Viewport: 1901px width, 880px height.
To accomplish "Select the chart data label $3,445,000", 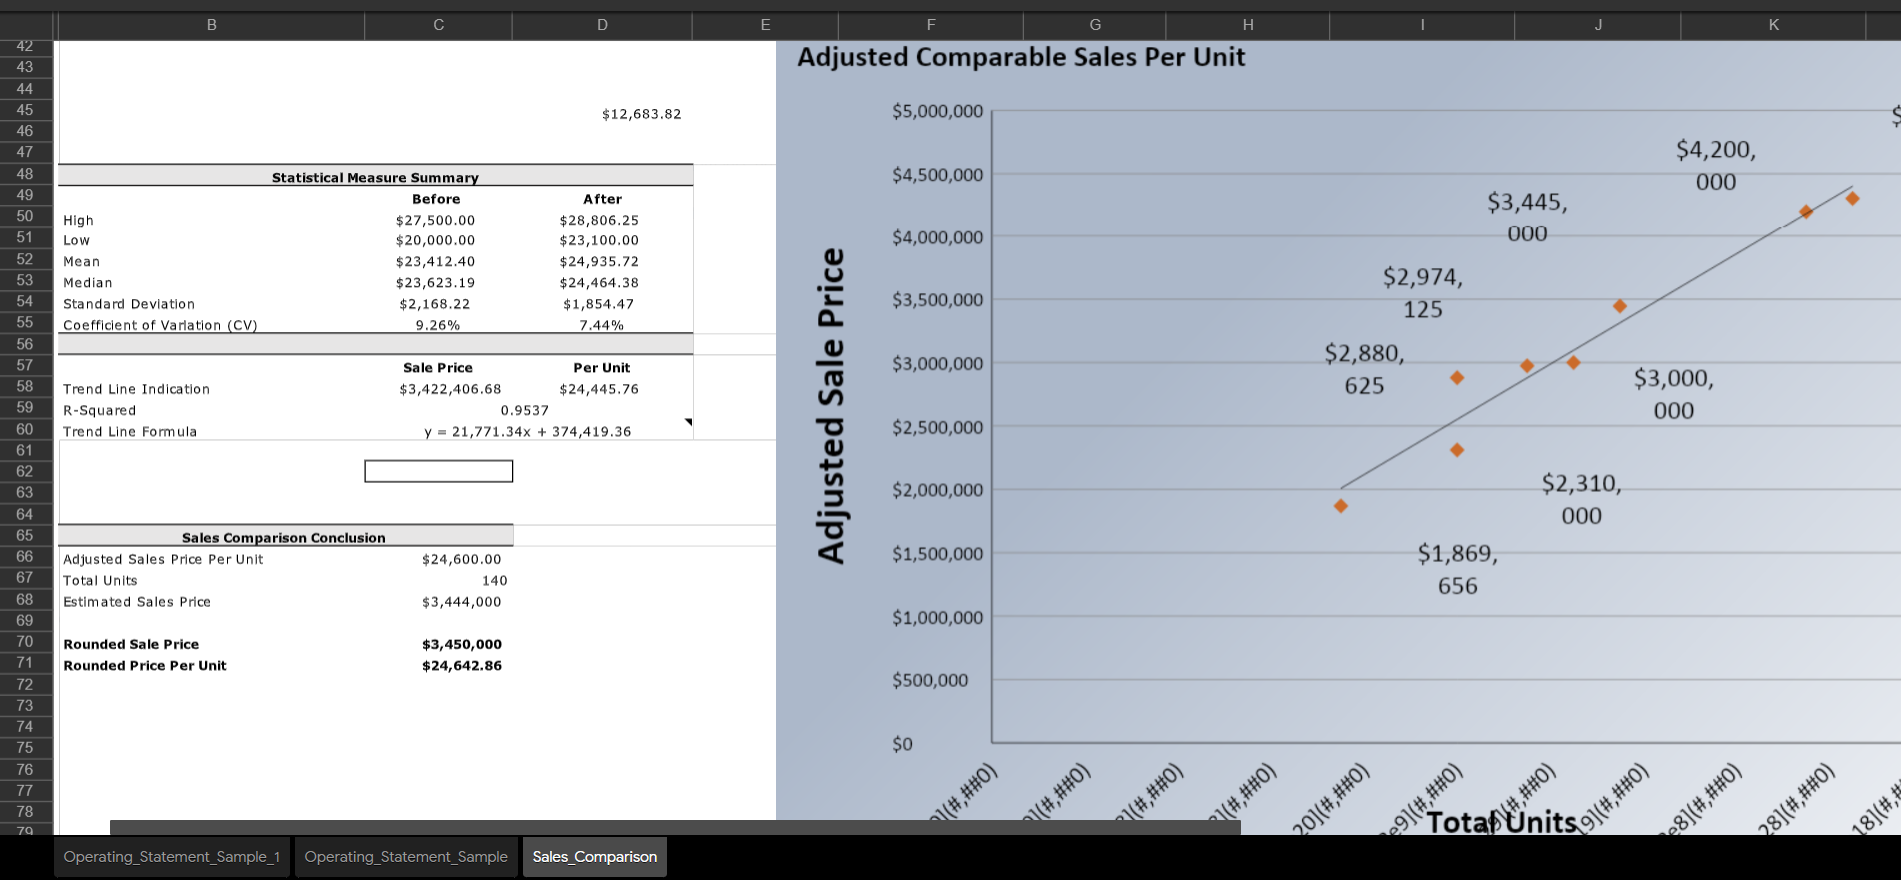I will click(1528, 218).
